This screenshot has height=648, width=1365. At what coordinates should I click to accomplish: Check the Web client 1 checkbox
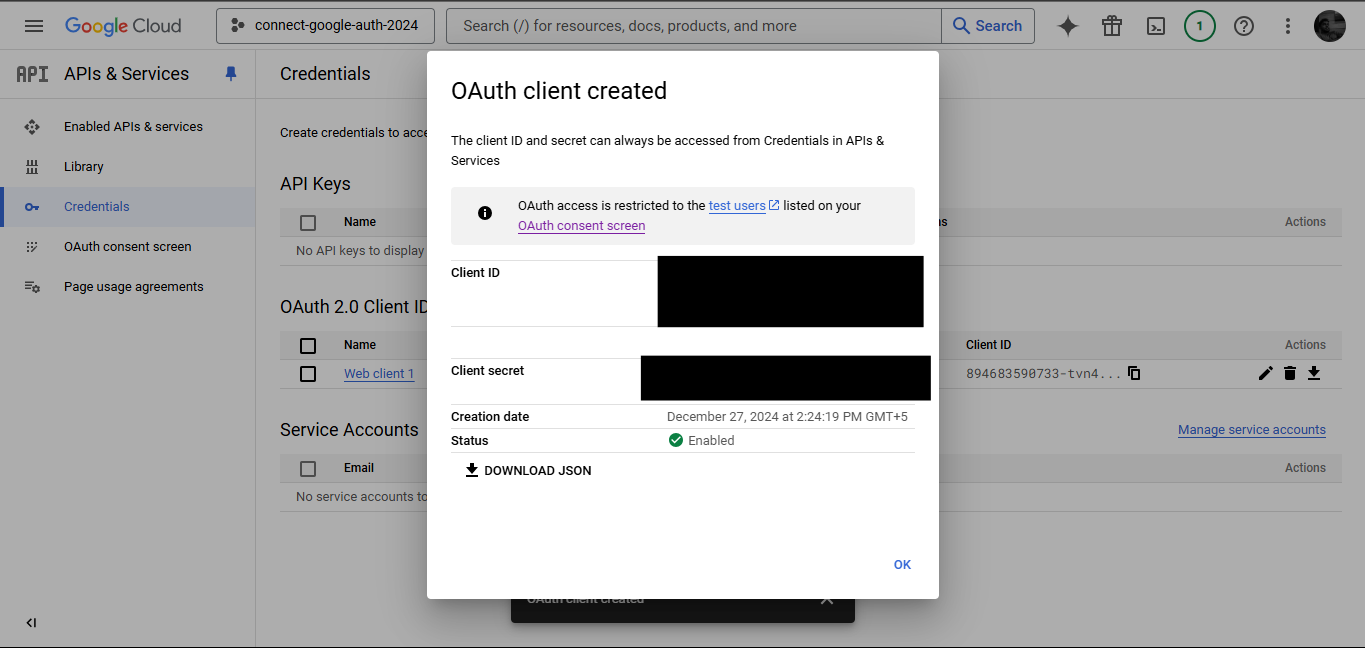coord(307,373)
